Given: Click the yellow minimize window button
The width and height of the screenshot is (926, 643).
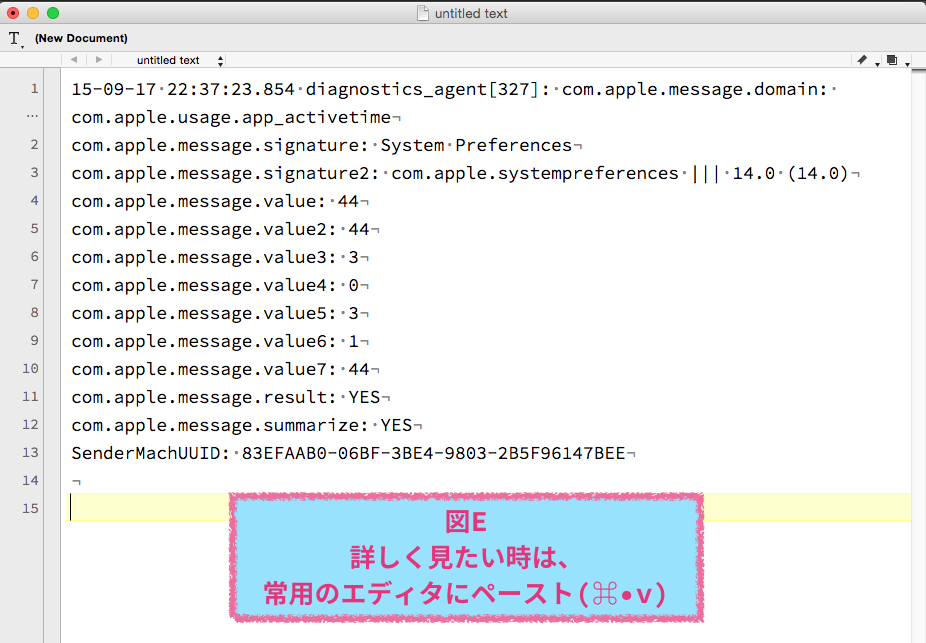Looking at the screenshot, I should [33, 13].
